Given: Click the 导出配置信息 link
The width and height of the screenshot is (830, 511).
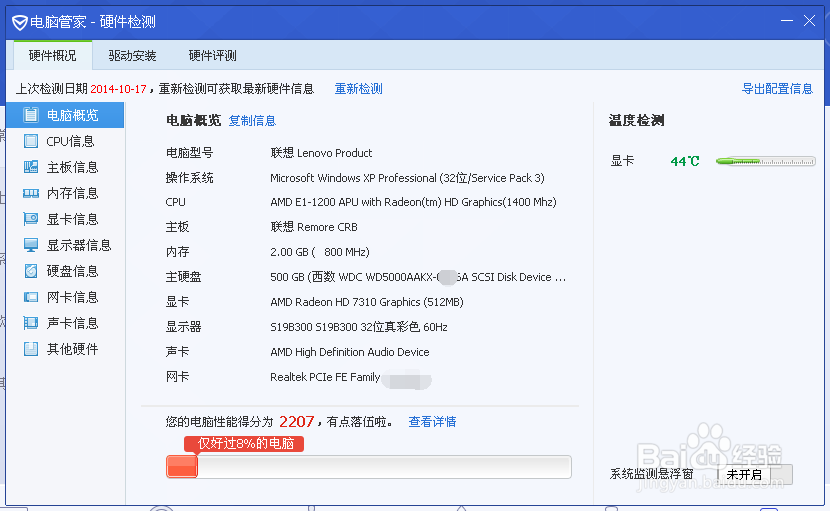Looking at the screenshot, I should pyautogui.click(x=777, y=88).
